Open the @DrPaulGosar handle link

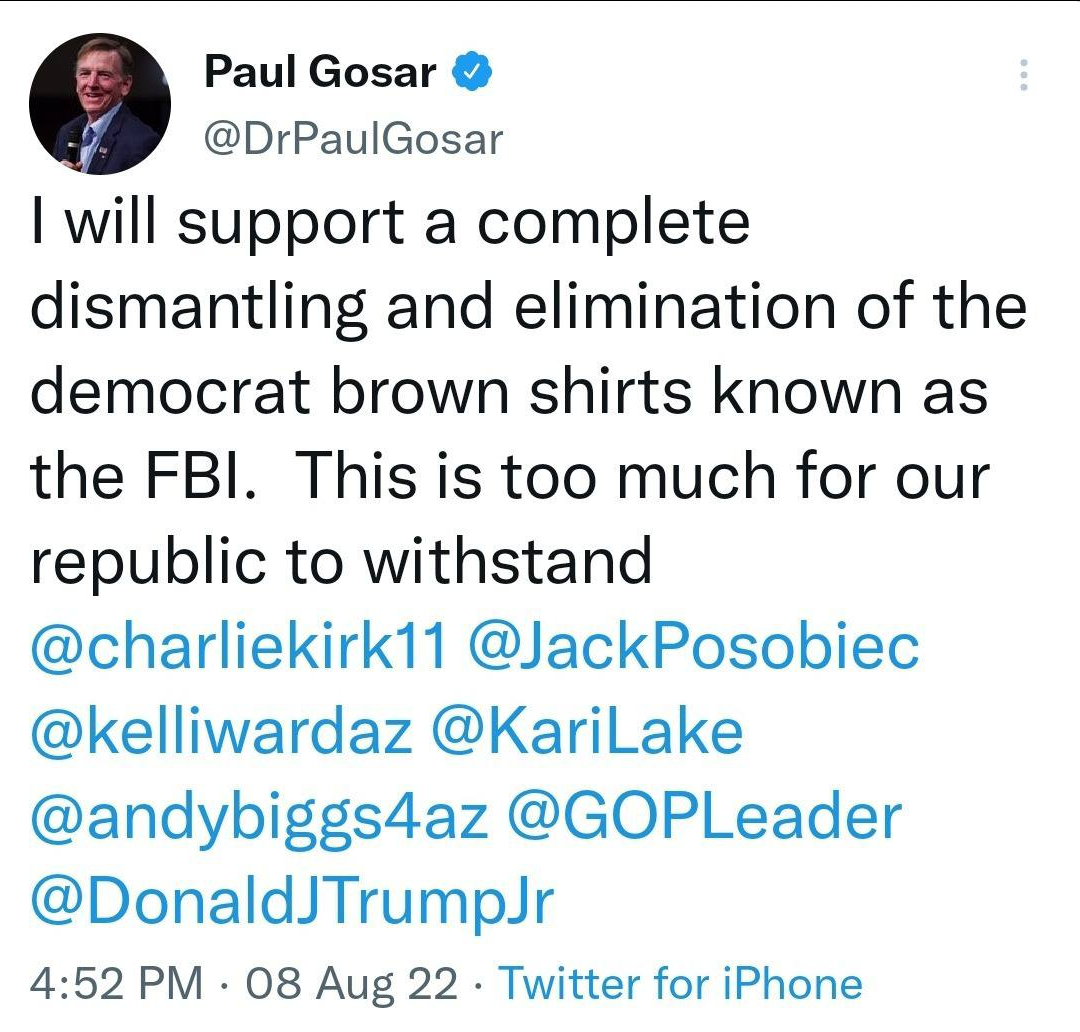(353, 139)
